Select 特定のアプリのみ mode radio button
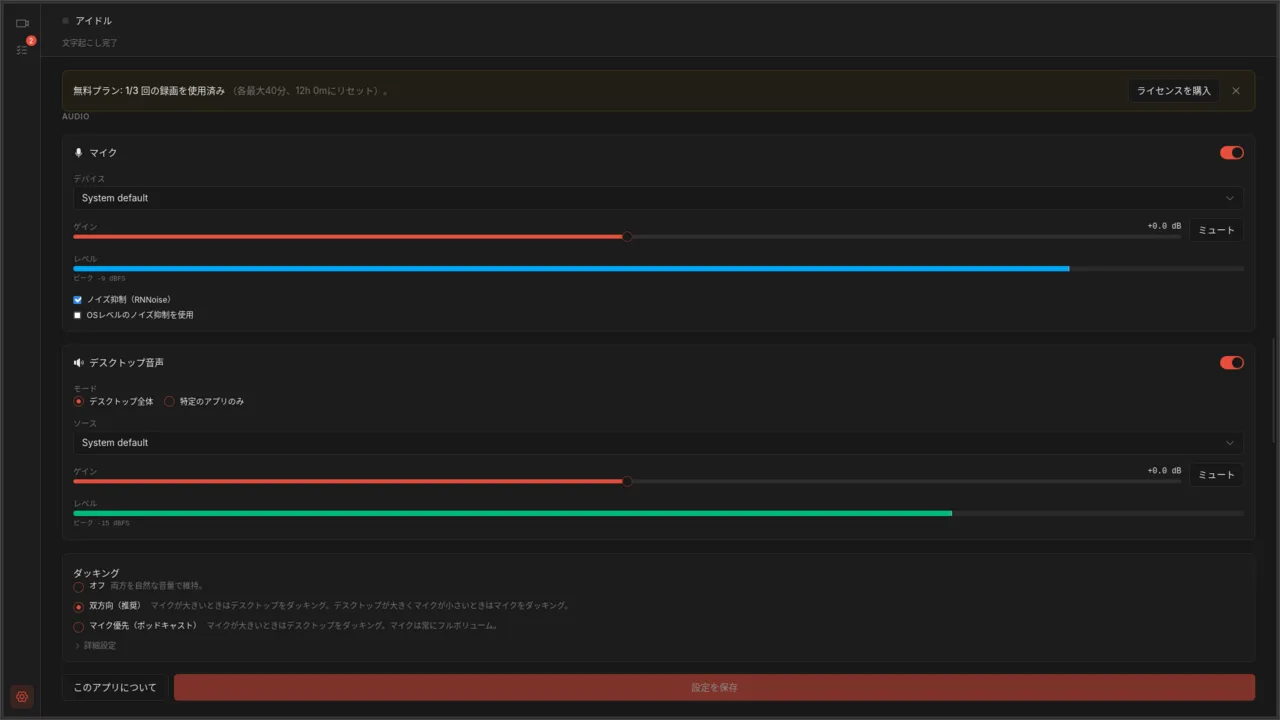 169,402
